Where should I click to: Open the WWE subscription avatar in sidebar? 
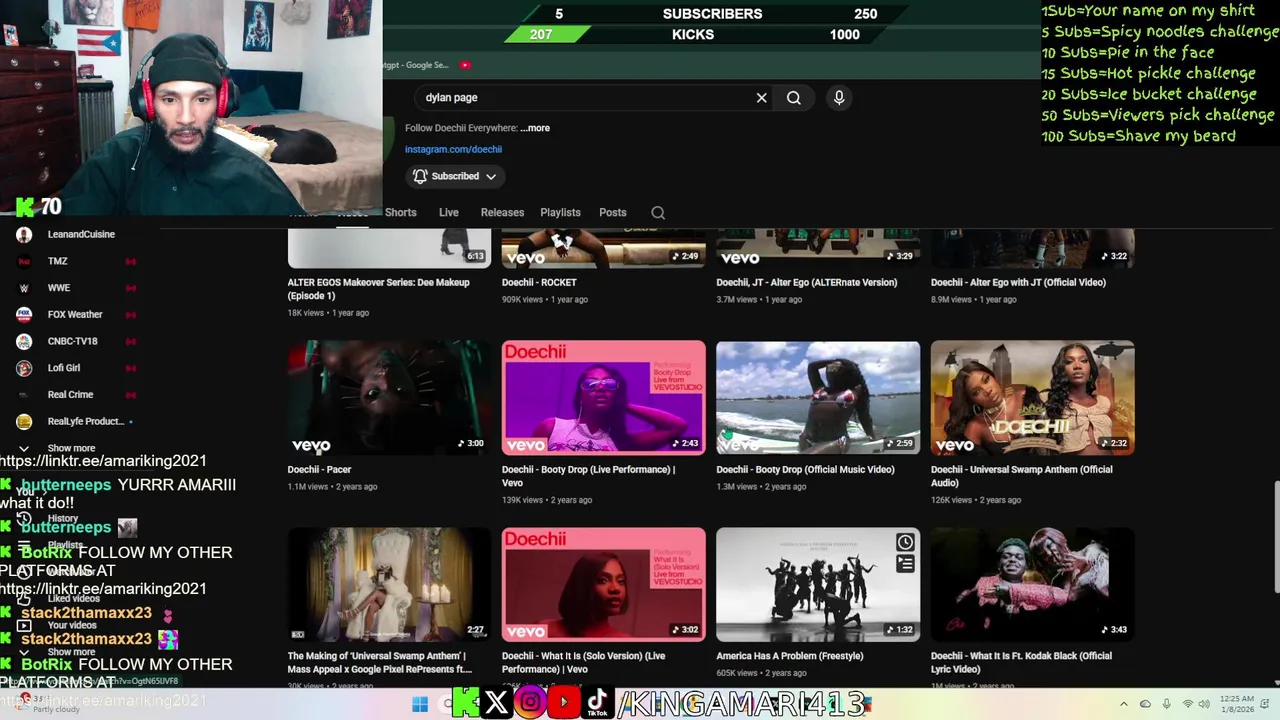[x=24, y=288]
